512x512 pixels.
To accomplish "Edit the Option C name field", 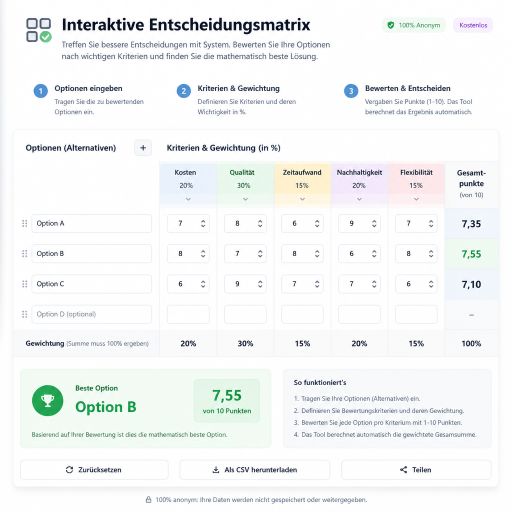I will 91,284.
